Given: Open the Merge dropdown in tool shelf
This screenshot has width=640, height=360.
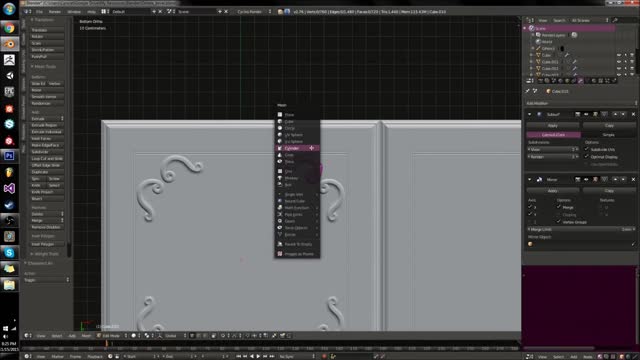Looking at the screenshot, I should 47,220.
